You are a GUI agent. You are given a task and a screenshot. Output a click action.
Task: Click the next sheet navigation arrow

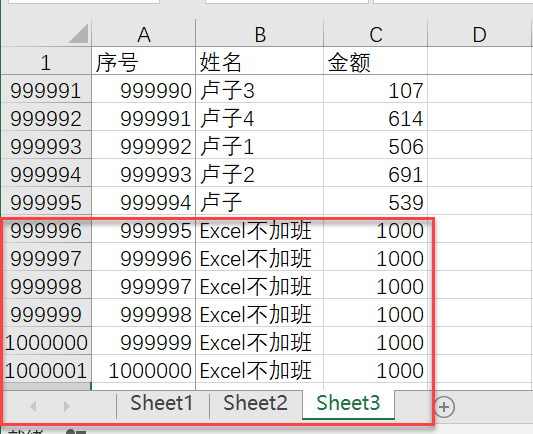(x=67, y=406)
